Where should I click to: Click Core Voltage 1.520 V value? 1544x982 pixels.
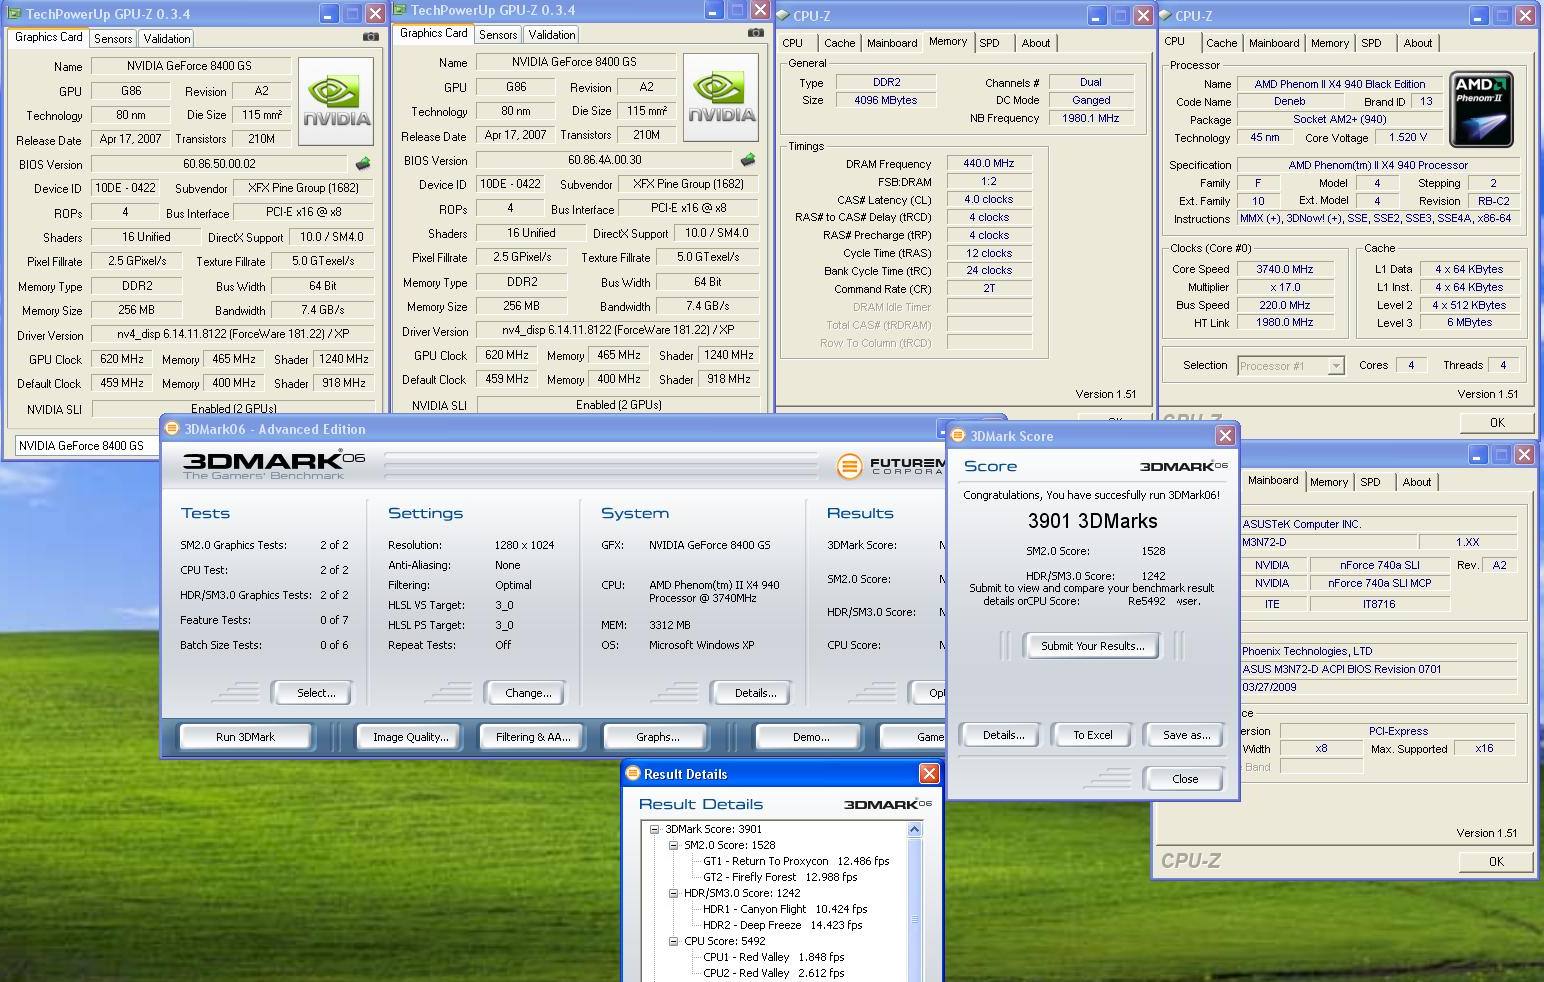(x=1408, y=137)
